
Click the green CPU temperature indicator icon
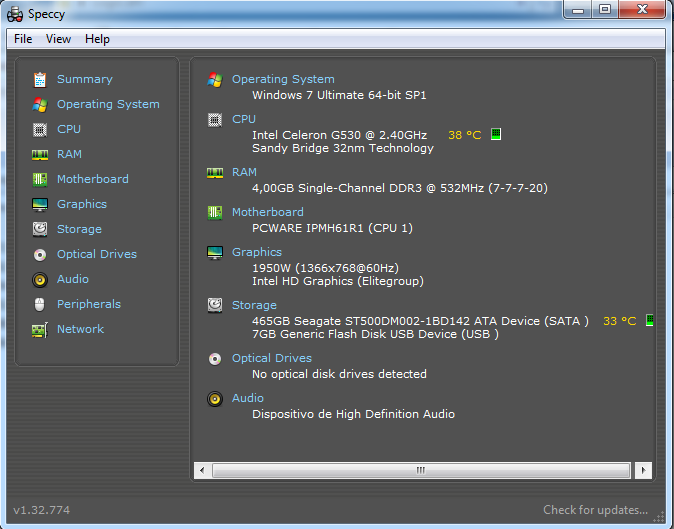[x=496, y=135]
